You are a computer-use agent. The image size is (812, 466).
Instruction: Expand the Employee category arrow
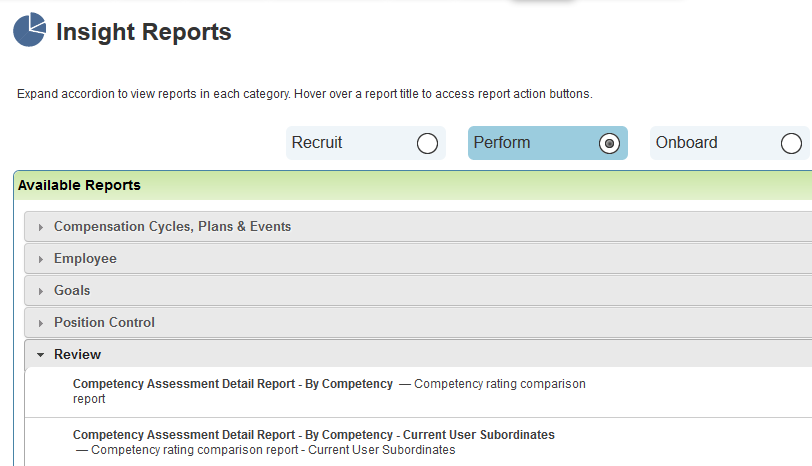[40, 259]
